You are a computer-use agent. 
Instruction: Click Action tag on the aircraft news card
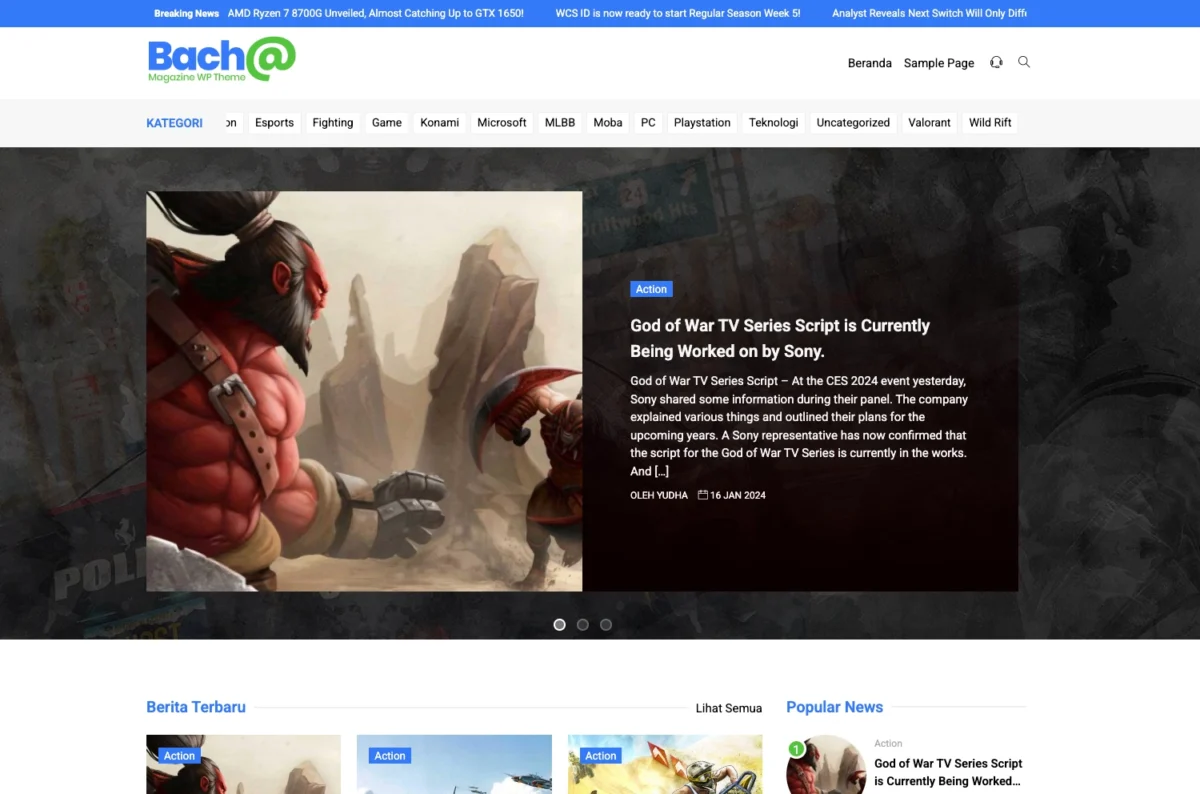390,756
